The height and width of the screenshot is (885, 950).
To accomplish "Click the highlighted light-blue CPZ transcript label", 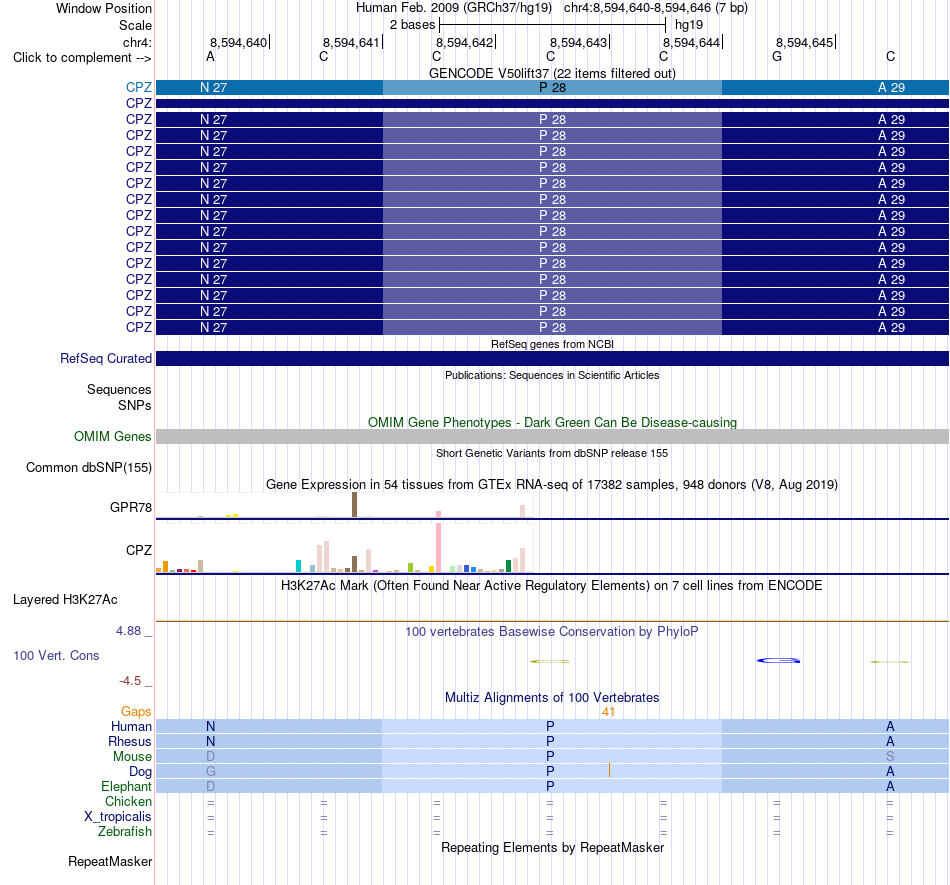I will [139, 87].
